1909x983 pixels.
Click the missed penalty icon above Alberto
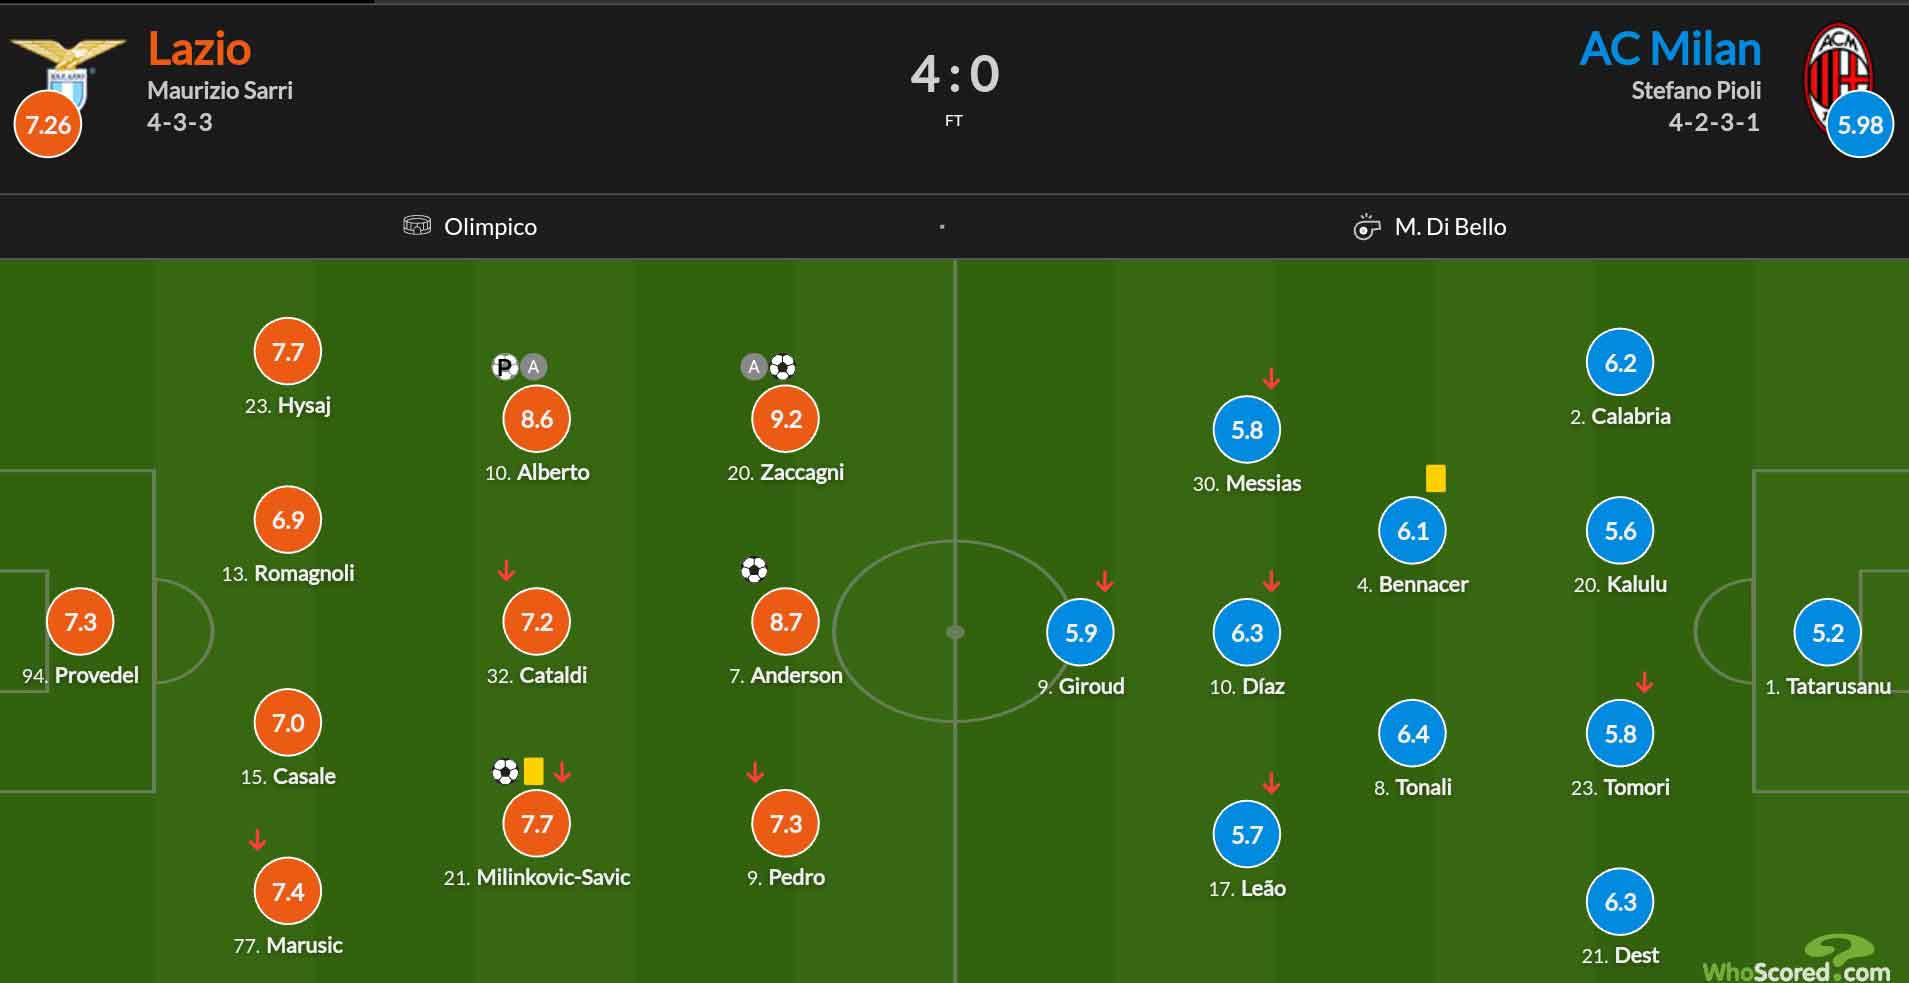pos(505,367)
